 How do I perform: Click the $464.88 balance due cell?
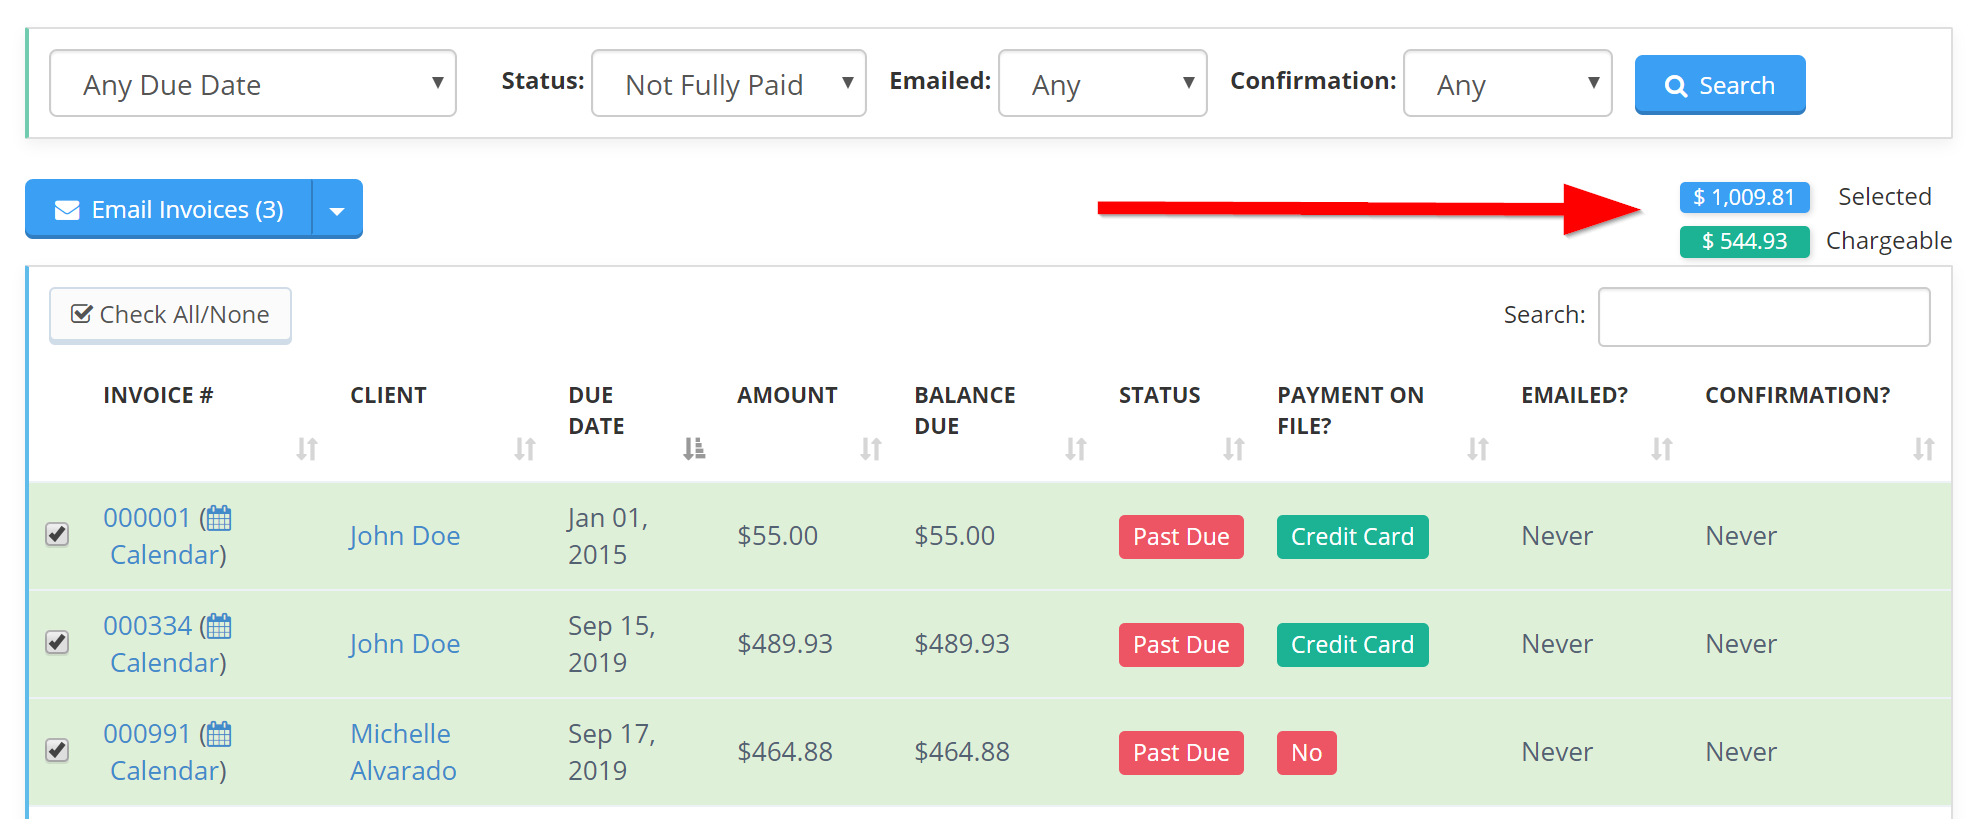(962, 752)
